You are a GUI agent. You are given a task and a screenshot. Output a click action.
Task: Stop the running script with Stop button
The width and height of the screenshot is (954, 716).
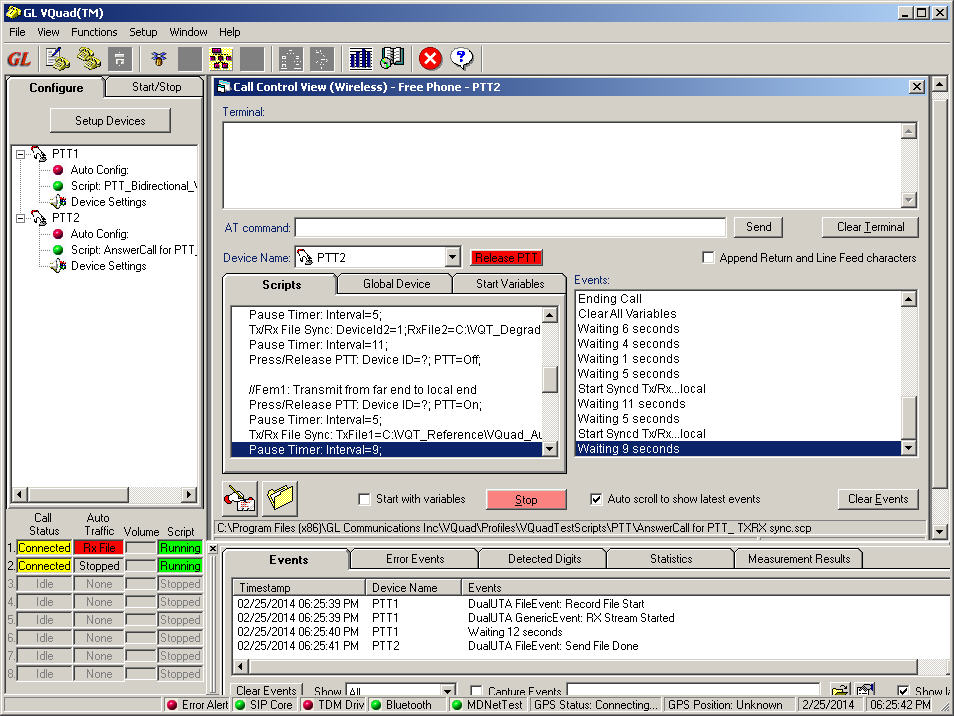[526, 499]
